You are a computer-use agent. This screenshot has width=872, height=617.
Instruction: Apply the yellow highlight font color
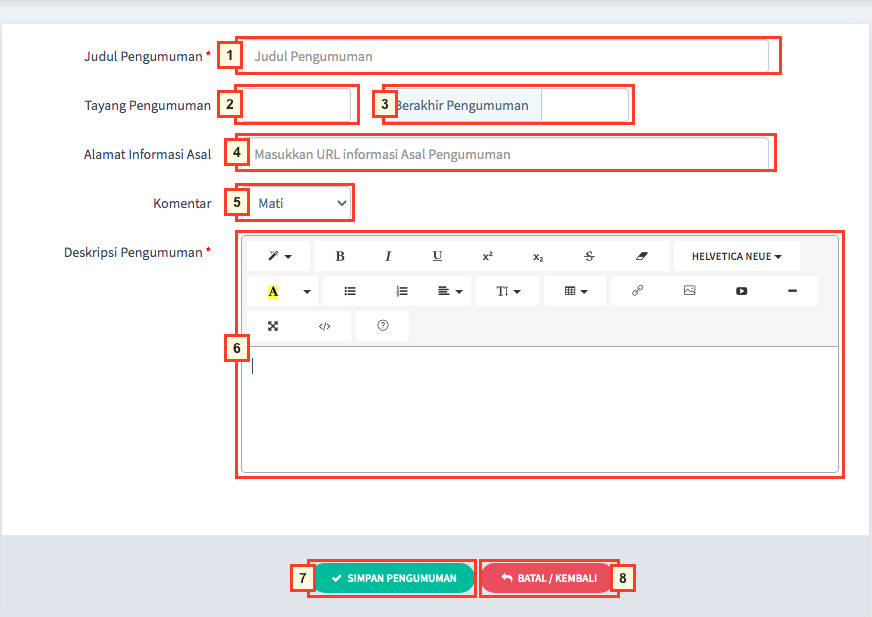tap(273, 291)
